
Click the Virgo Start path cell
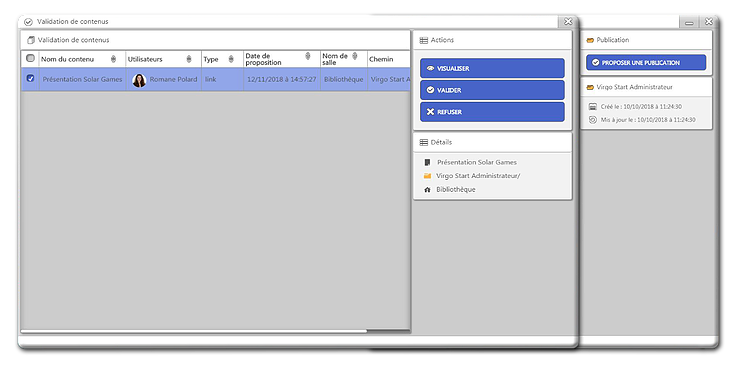(390, 79)
